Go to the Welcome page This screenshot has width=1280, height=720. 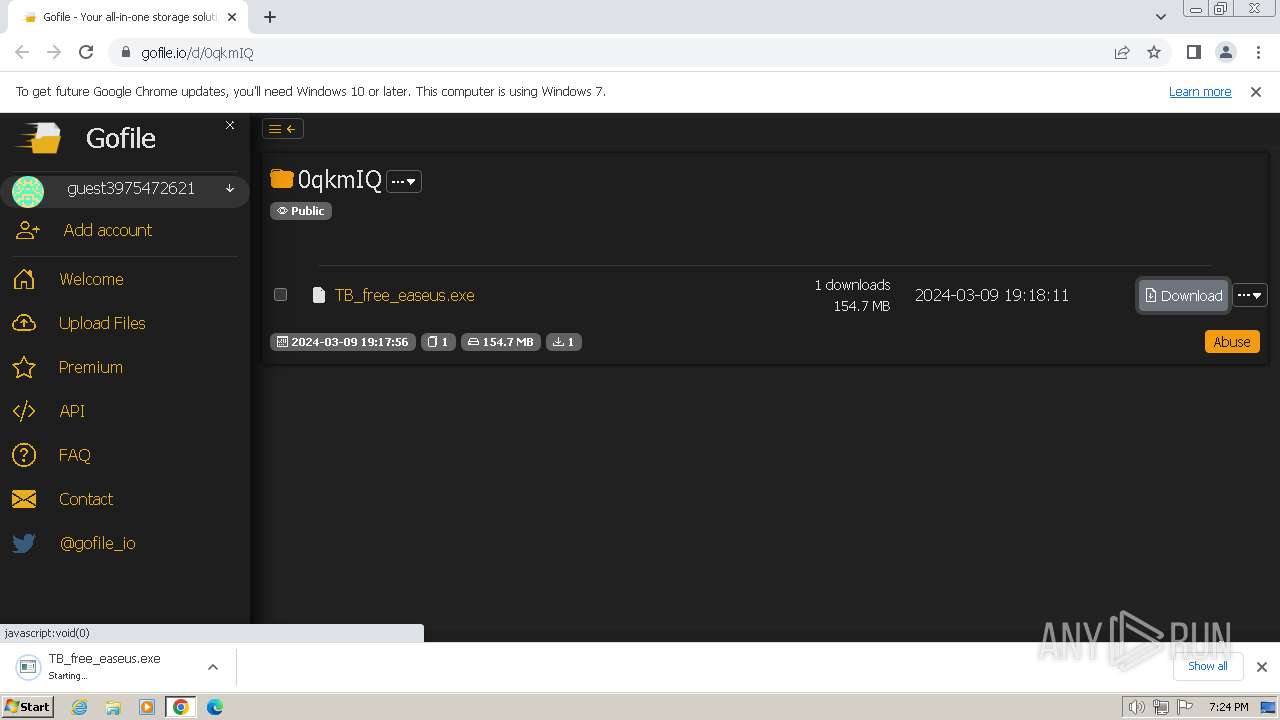point(91,279)
